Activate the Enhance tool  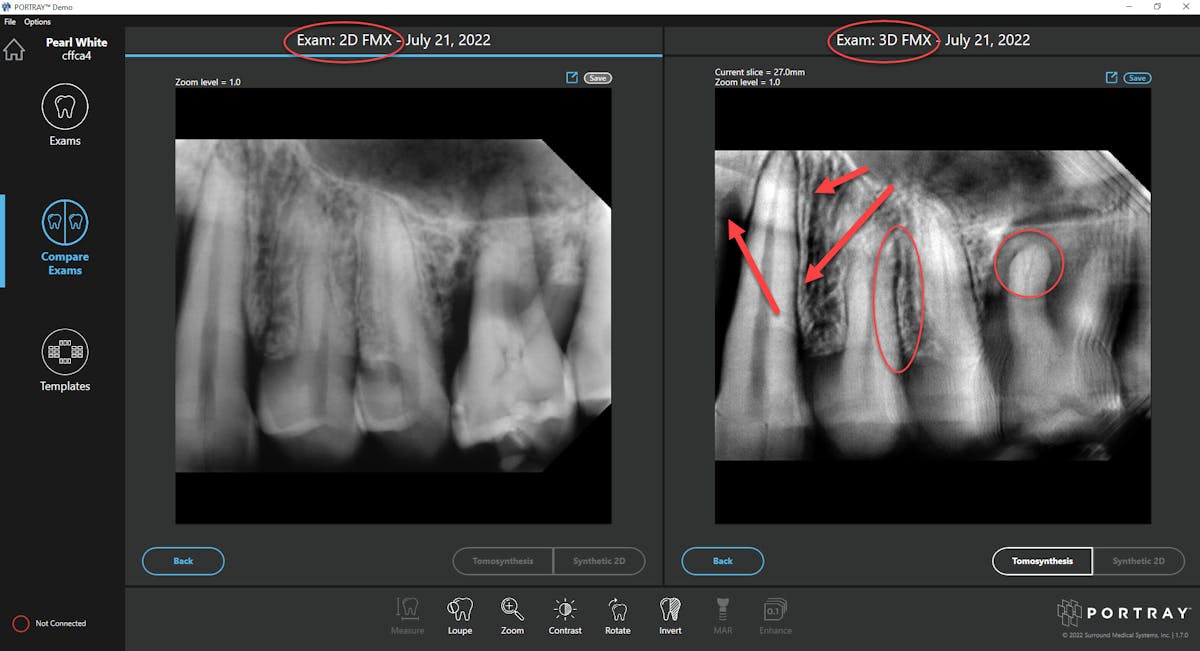tap(774, 614)
